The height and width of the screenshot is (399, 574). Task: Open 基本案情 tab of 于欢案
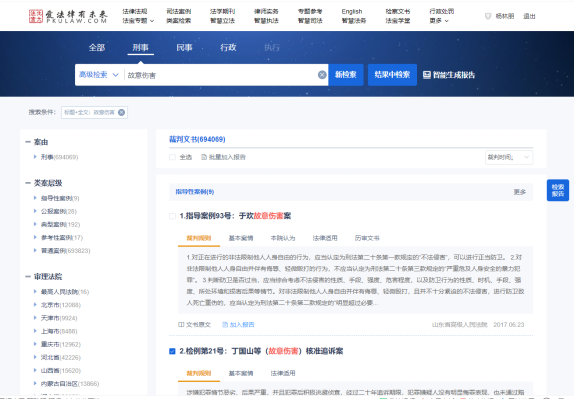(241, 238)
